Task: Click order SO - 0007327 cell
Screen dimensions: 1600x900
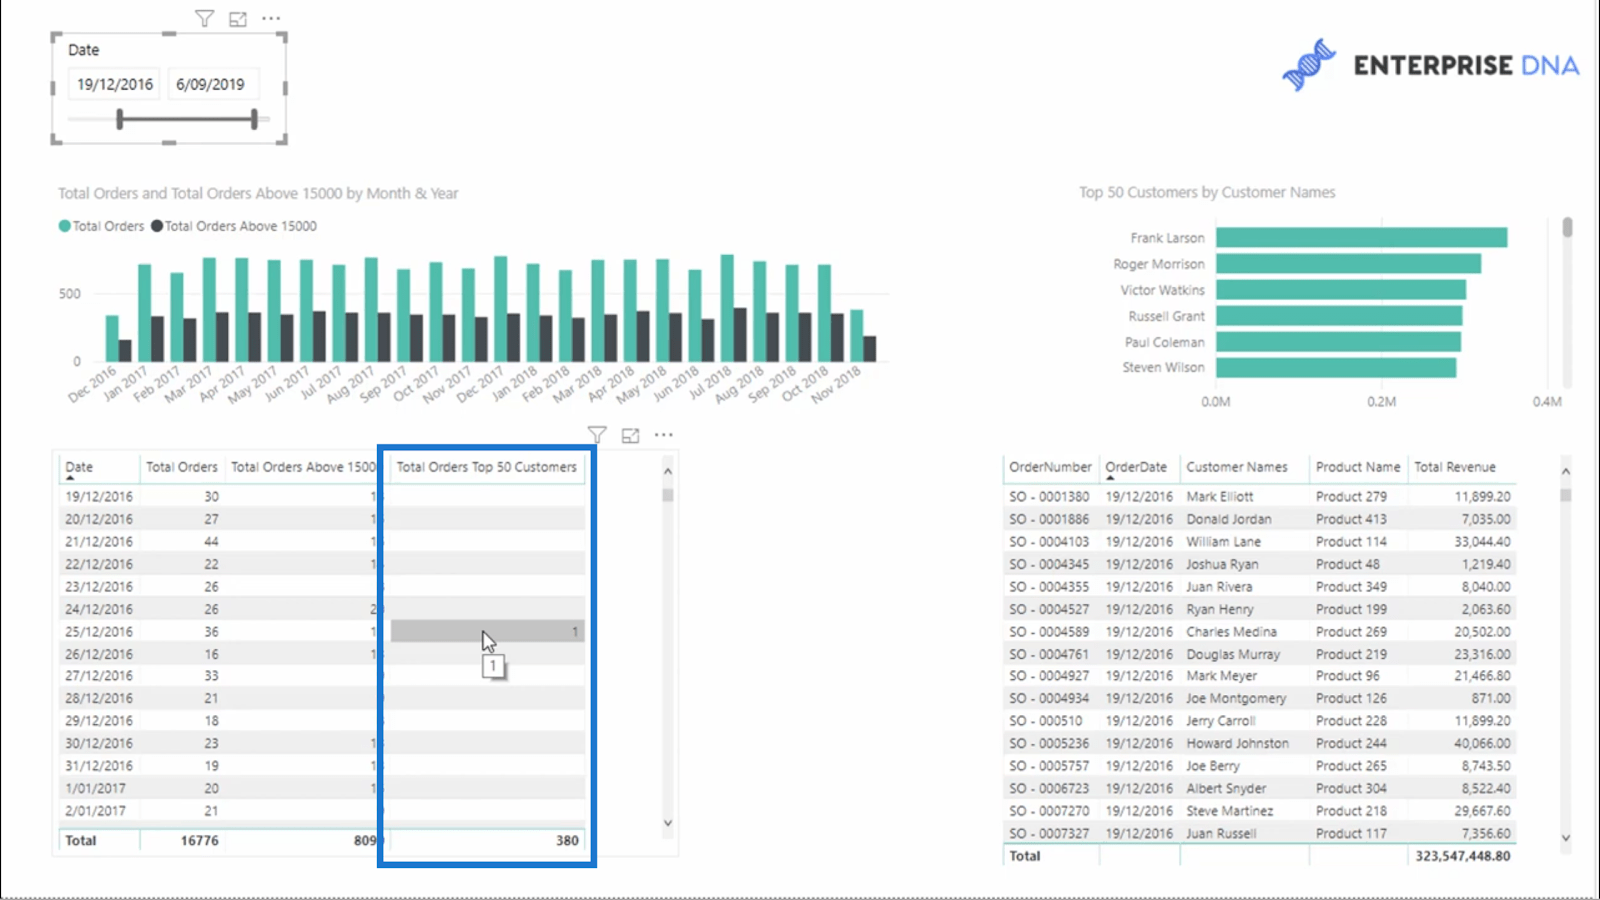Action: pyautogui.click(x=1049, y=833)
